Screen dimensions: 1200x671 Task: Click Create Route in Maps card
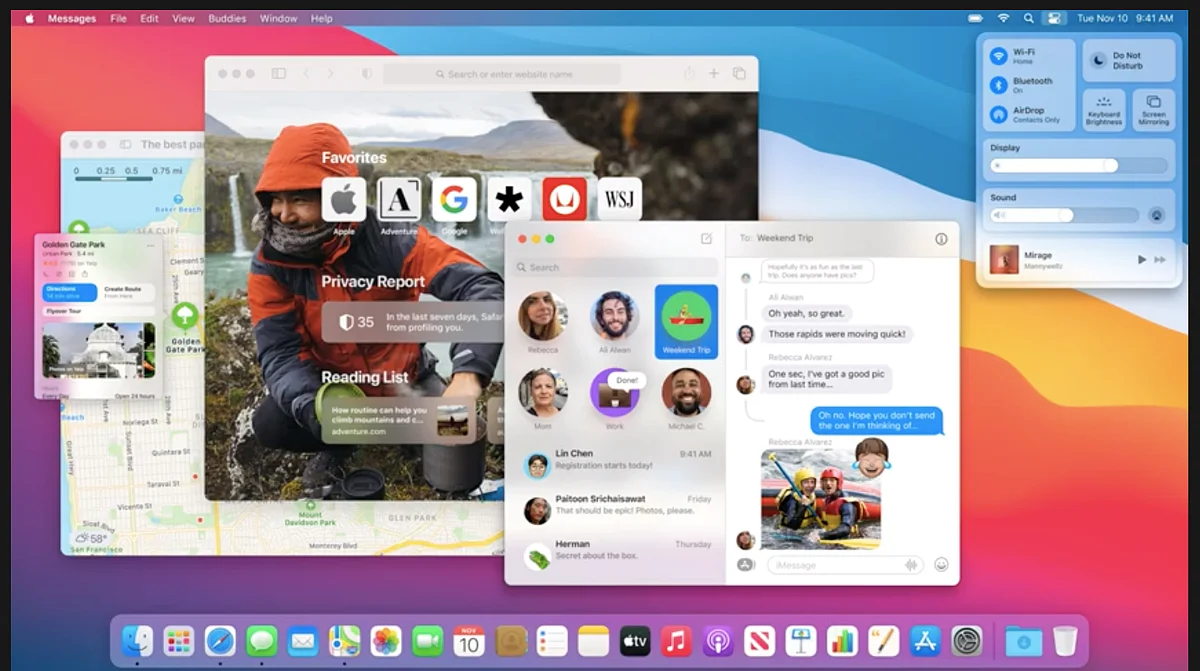[127, 292]
